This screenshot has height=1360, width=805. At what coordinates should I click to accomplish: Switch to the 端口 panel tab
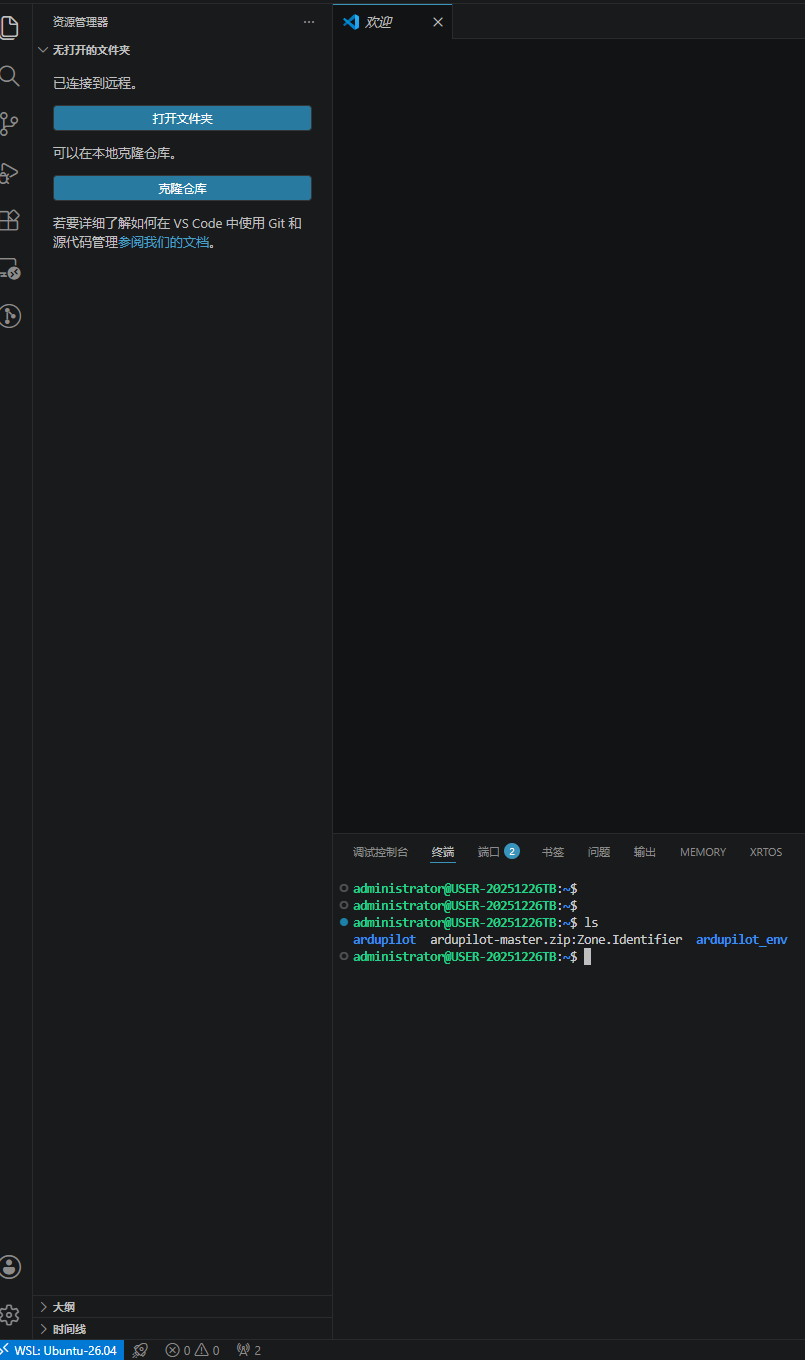pyautogui.click(x=489, y=852)
